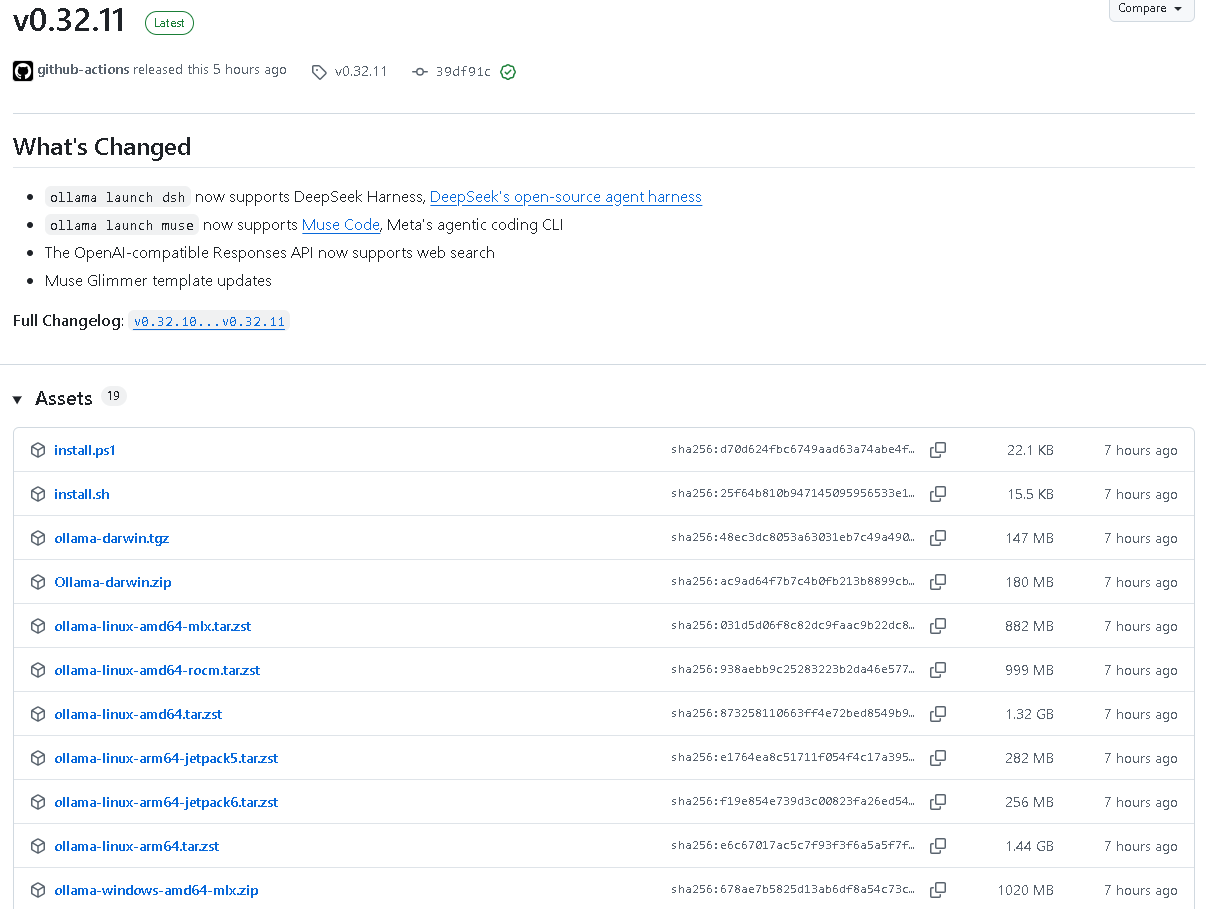Click the package icon for ollama-windows-amd64-mlx.zip
This screenshot has width=1206, height=909.
pyautogui.click(x=38, y=890)
